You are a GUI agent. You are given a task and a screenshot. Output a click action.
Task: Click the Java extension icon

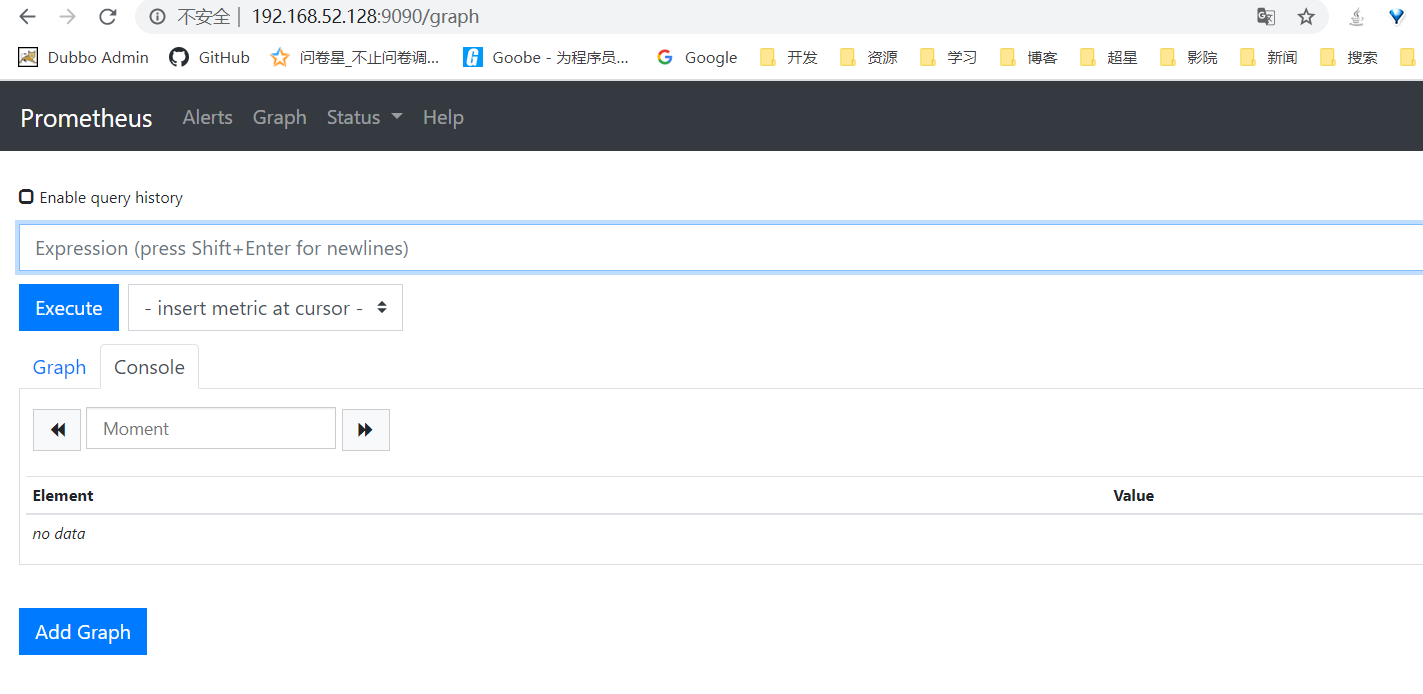pos(1357,17)
